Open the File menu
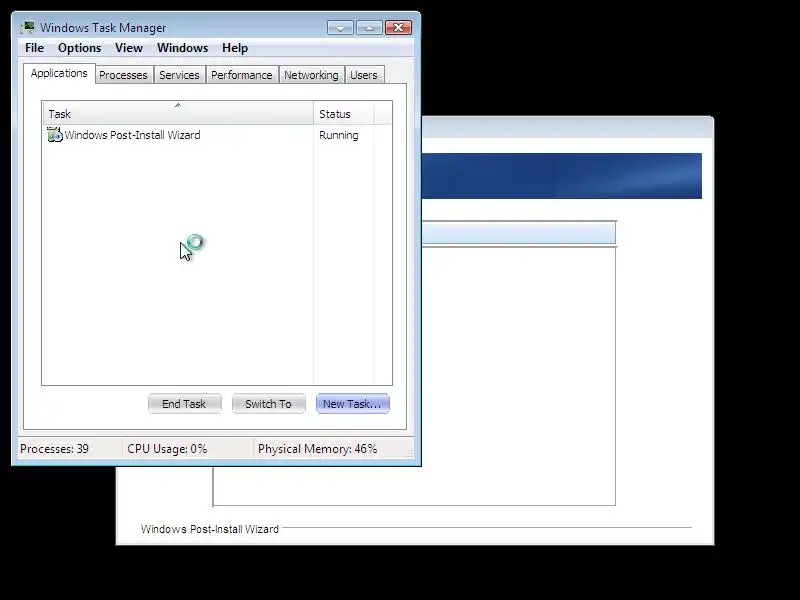800x600 pixels. [x=34, y=48]
